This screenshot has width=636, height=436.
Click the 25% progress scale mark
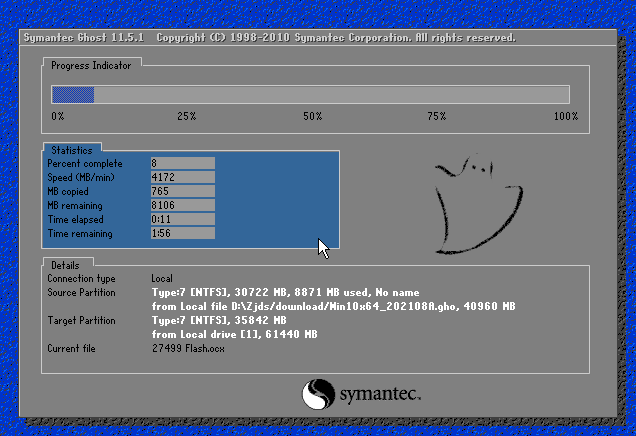(x=187, y=116)
